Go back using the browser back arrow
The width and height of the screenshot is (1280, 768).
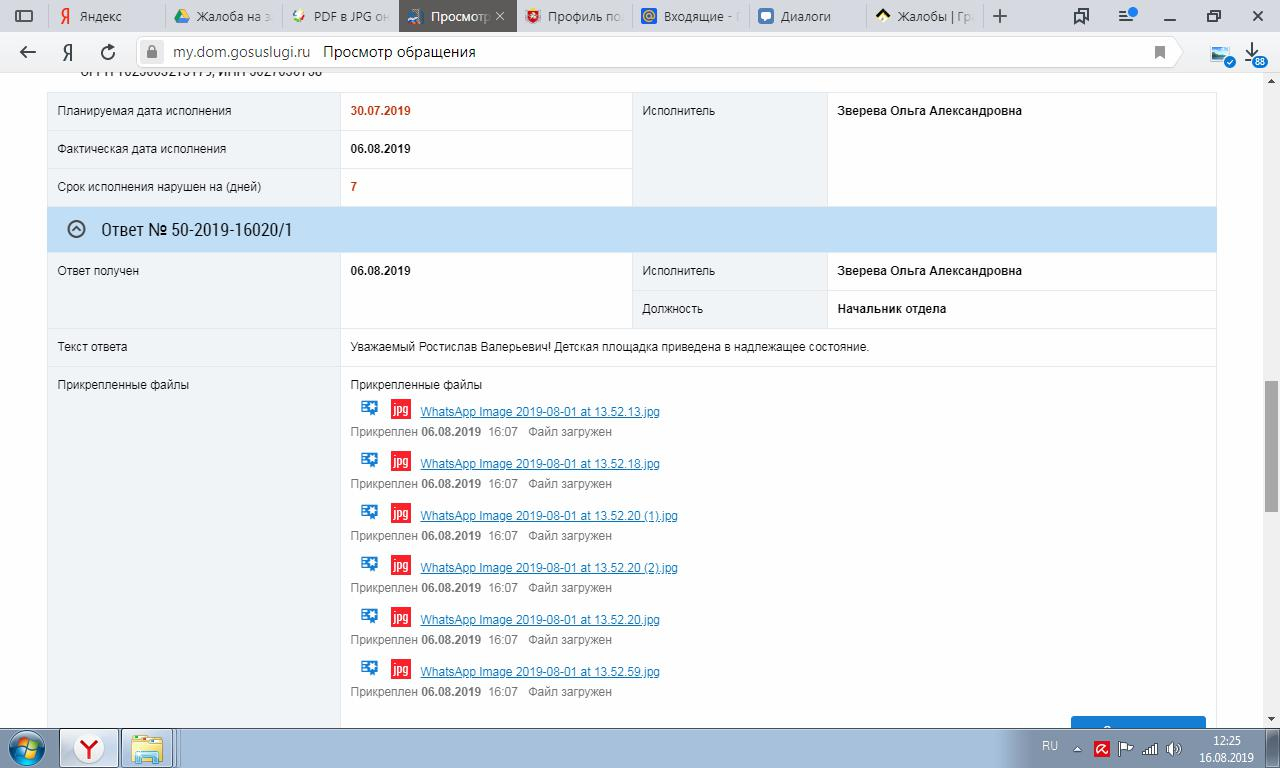coord(28,52)
